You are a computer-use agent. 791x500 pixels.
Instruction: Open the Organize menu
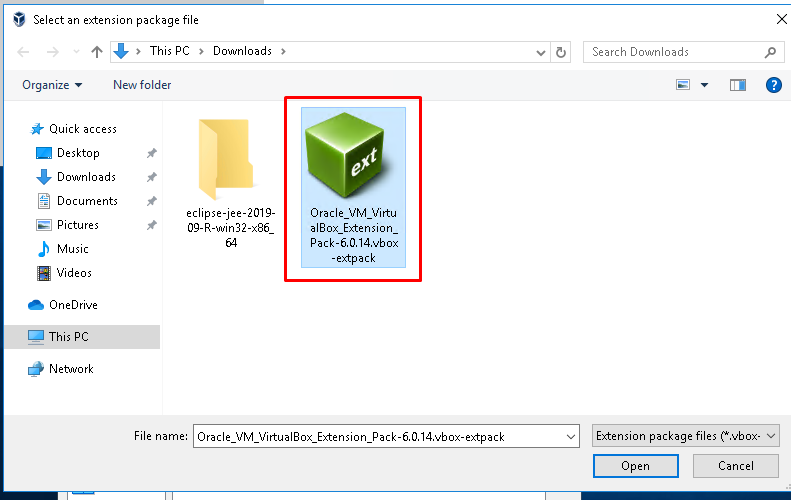pos(52,85)
